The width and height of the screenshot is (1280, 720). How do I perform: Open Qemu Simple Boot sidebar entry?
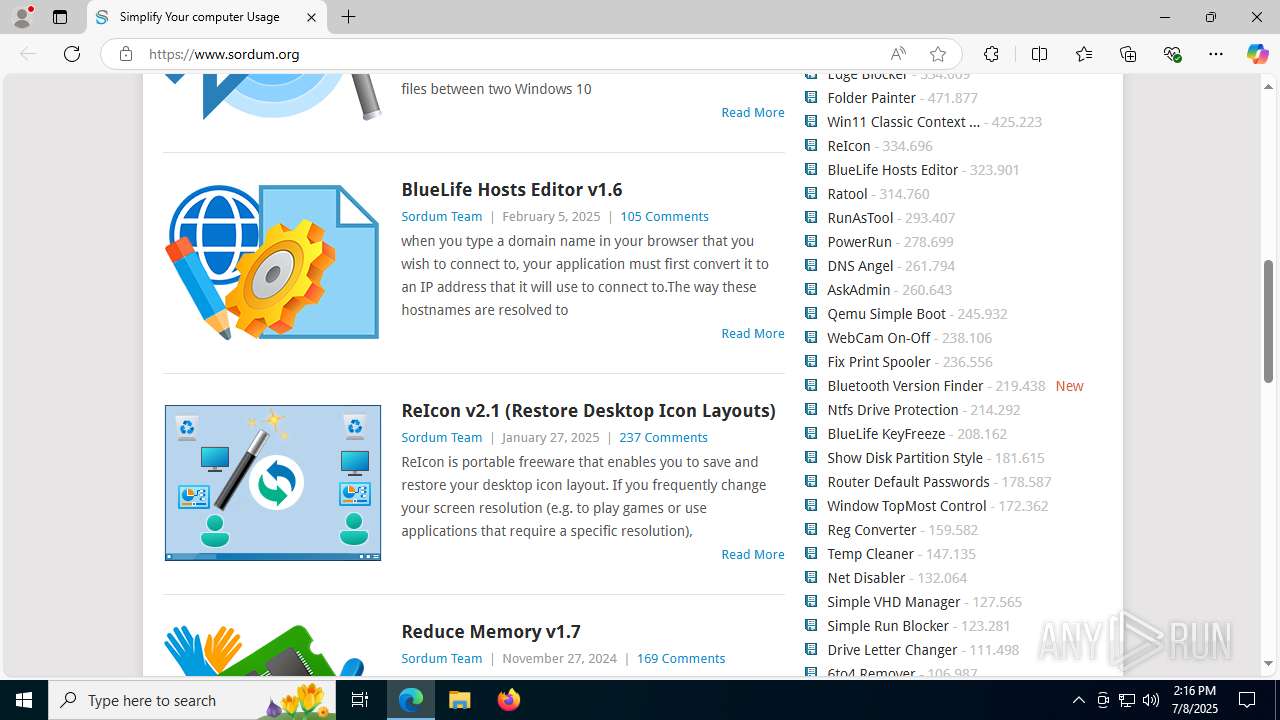(886, 313)
